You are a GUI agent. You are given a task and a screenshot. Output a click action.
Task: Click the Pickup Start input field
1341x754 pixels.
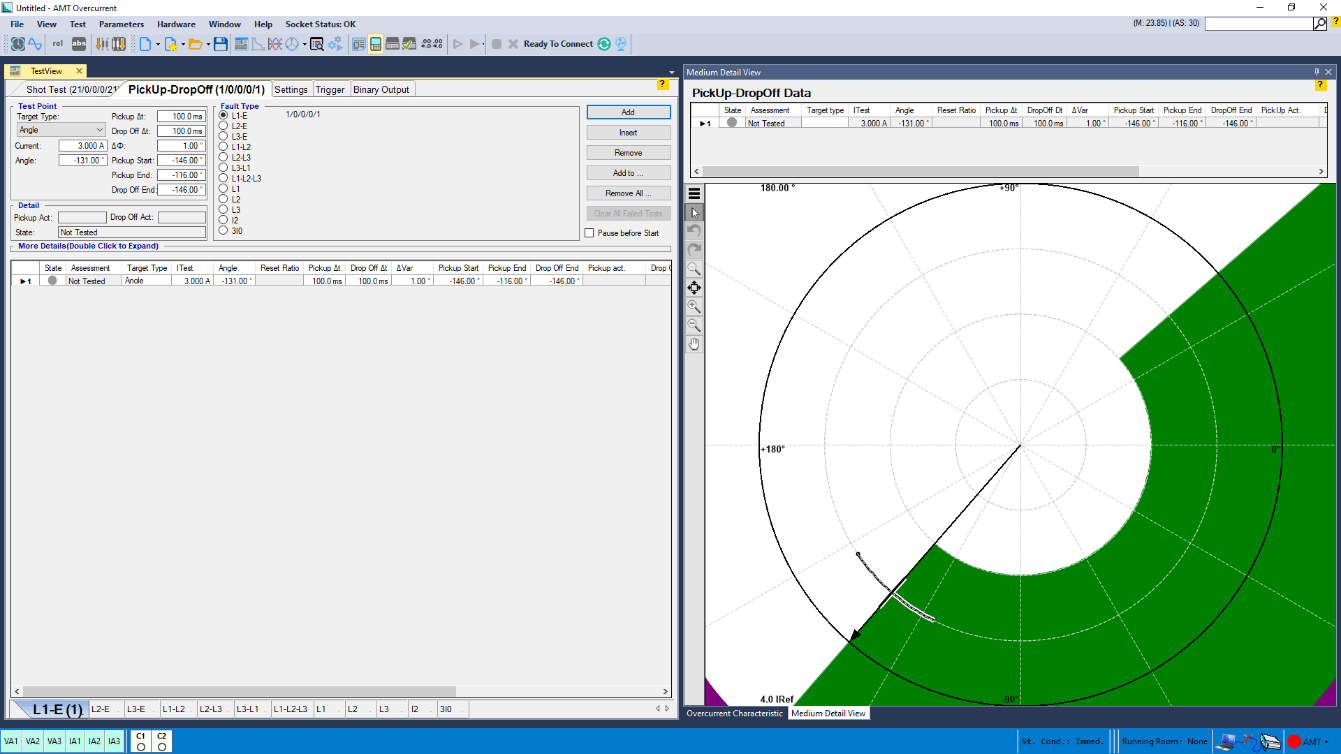coord(181,160)
